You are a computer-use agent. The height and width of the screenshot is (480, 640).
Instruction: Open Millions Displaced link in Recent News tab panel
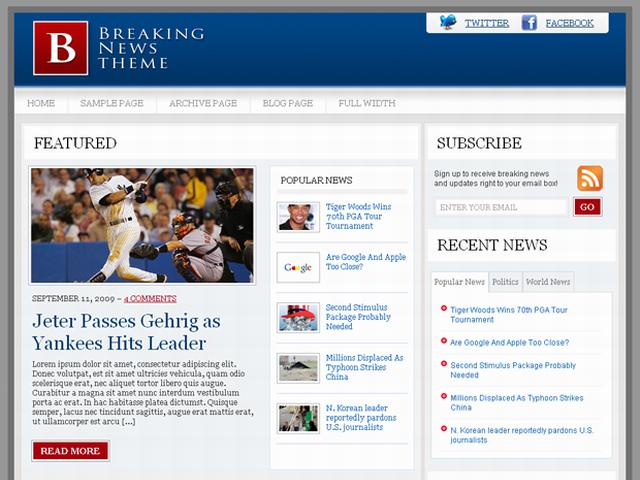[517, 403]
